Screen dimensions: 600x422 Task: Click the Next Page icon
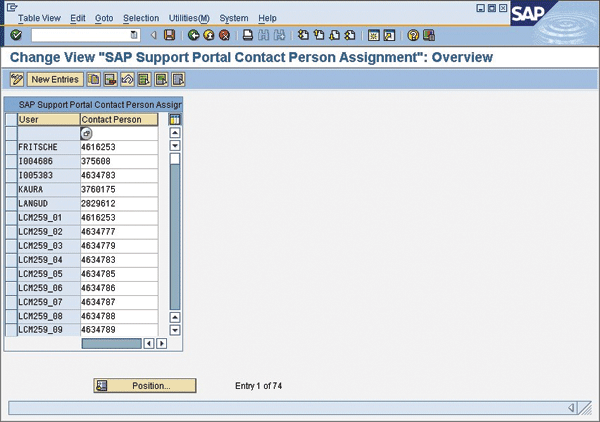334,35
